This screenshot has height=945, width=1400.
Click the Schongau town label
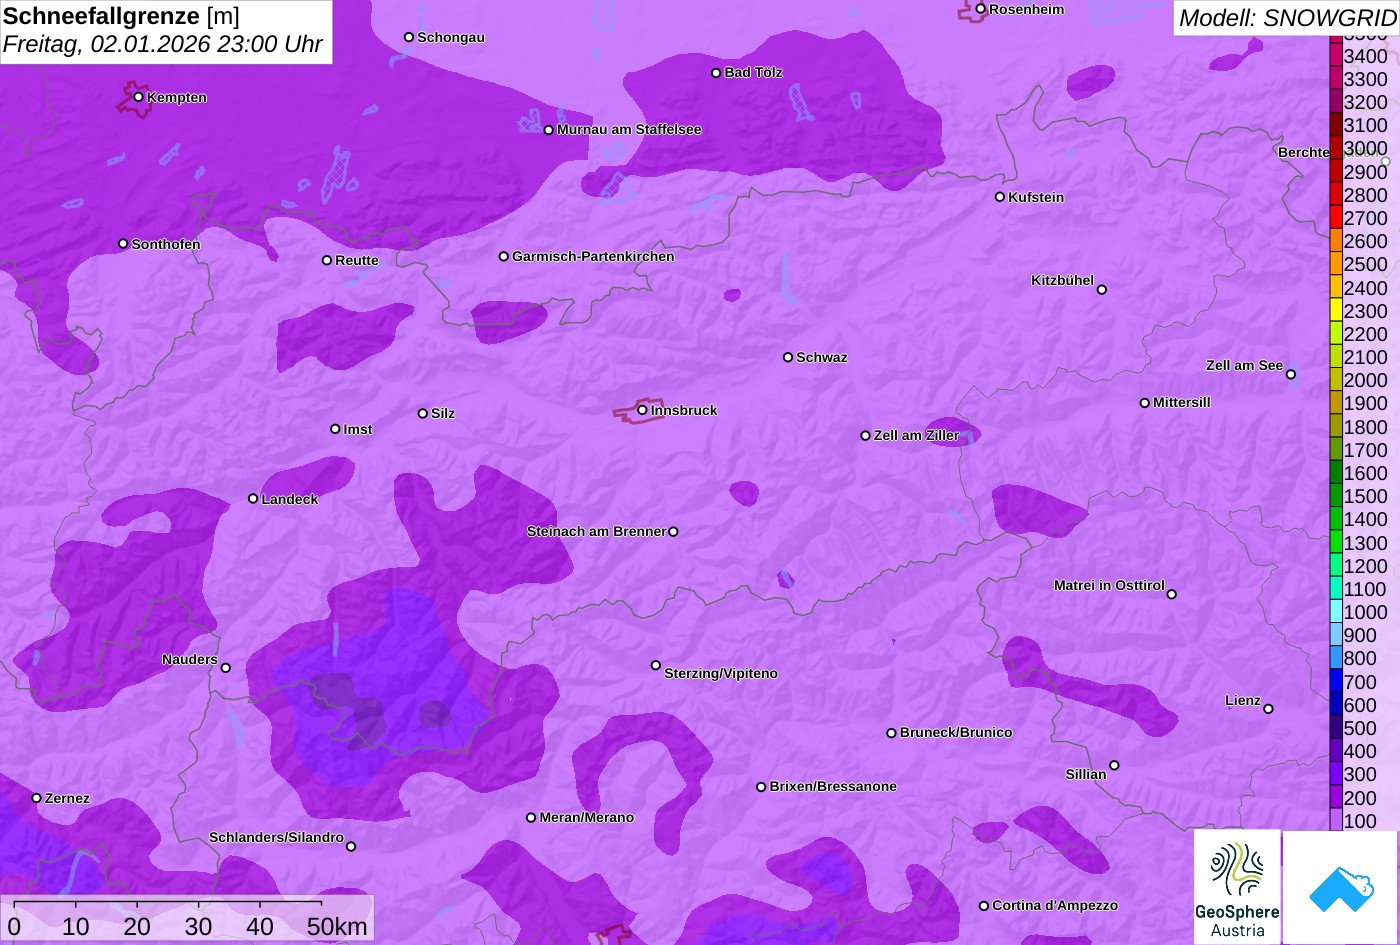(451, 37)
